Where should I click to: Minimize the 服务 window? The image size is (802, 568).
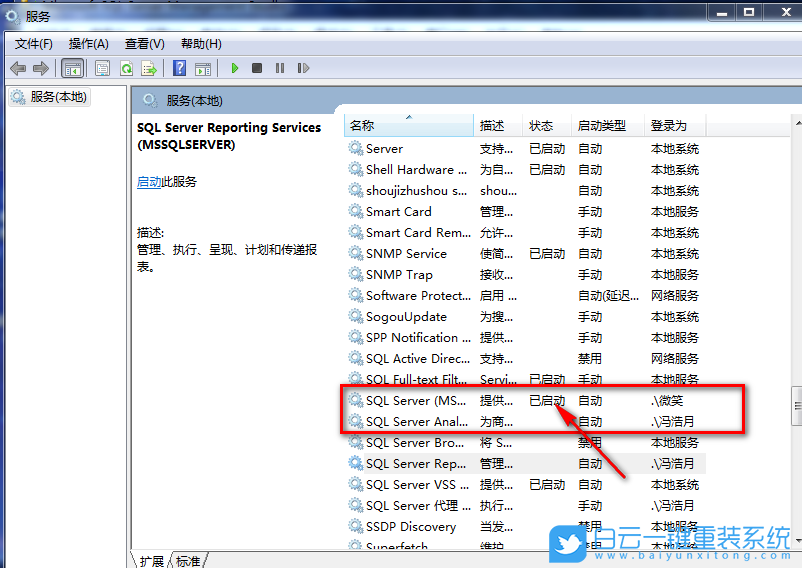point(722,13)
